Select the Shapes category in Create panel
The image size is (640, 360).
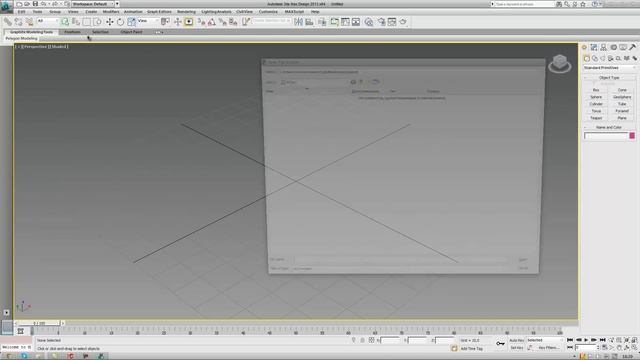tap(595, 58)
